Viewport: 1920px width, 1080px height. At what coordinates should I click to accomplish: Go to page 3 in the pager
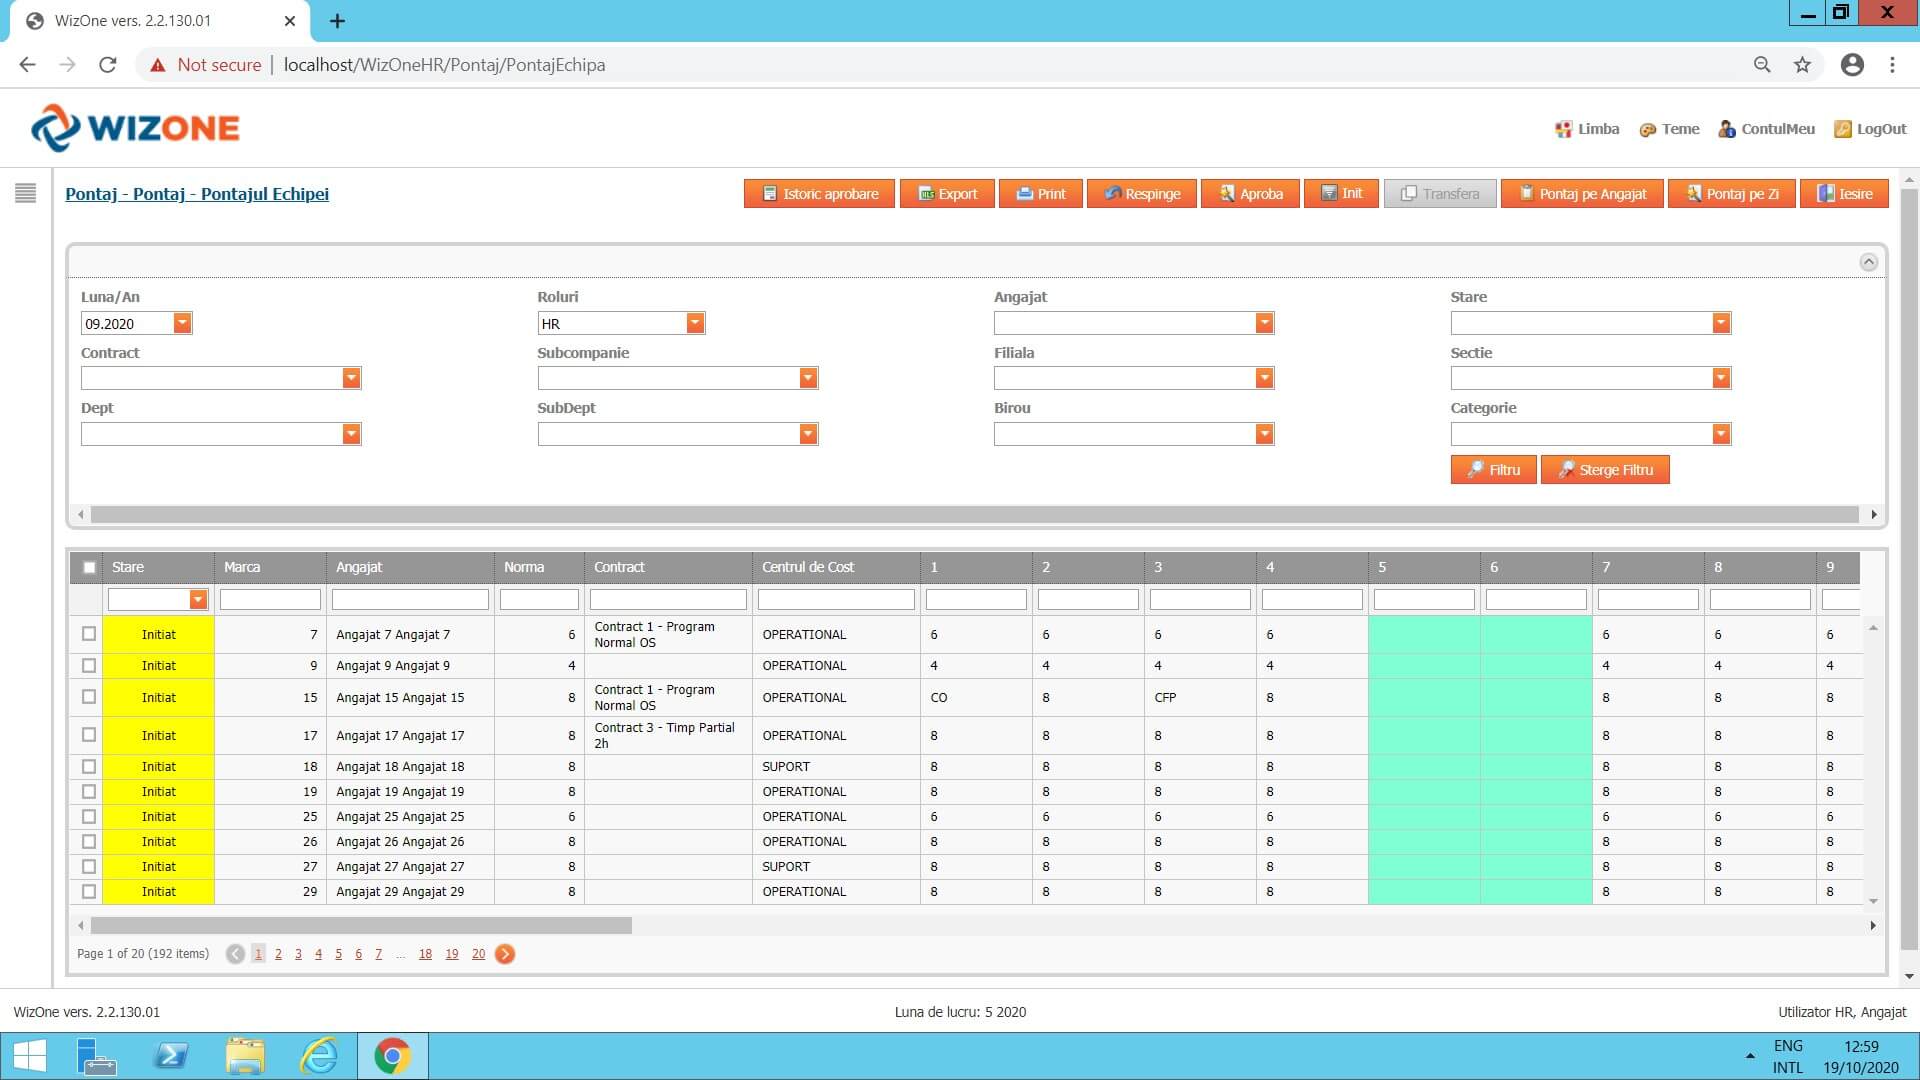298,954
